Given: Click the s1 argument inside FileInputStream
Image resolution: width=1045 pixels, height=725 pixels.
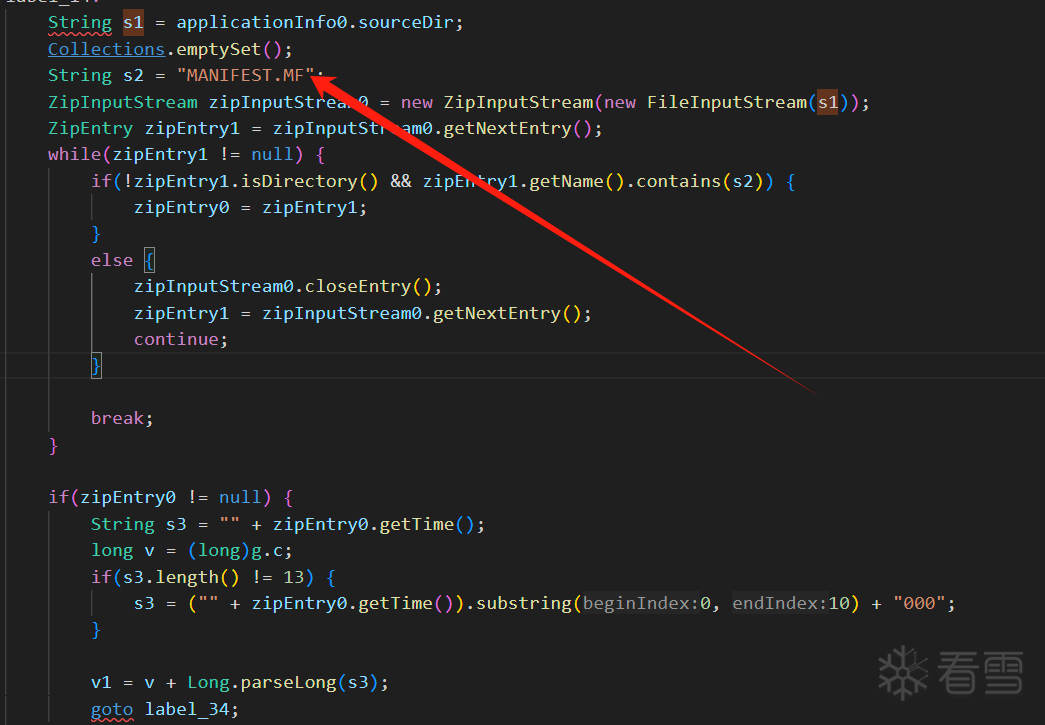Looking at the screenshot, I should coord(828,103).
